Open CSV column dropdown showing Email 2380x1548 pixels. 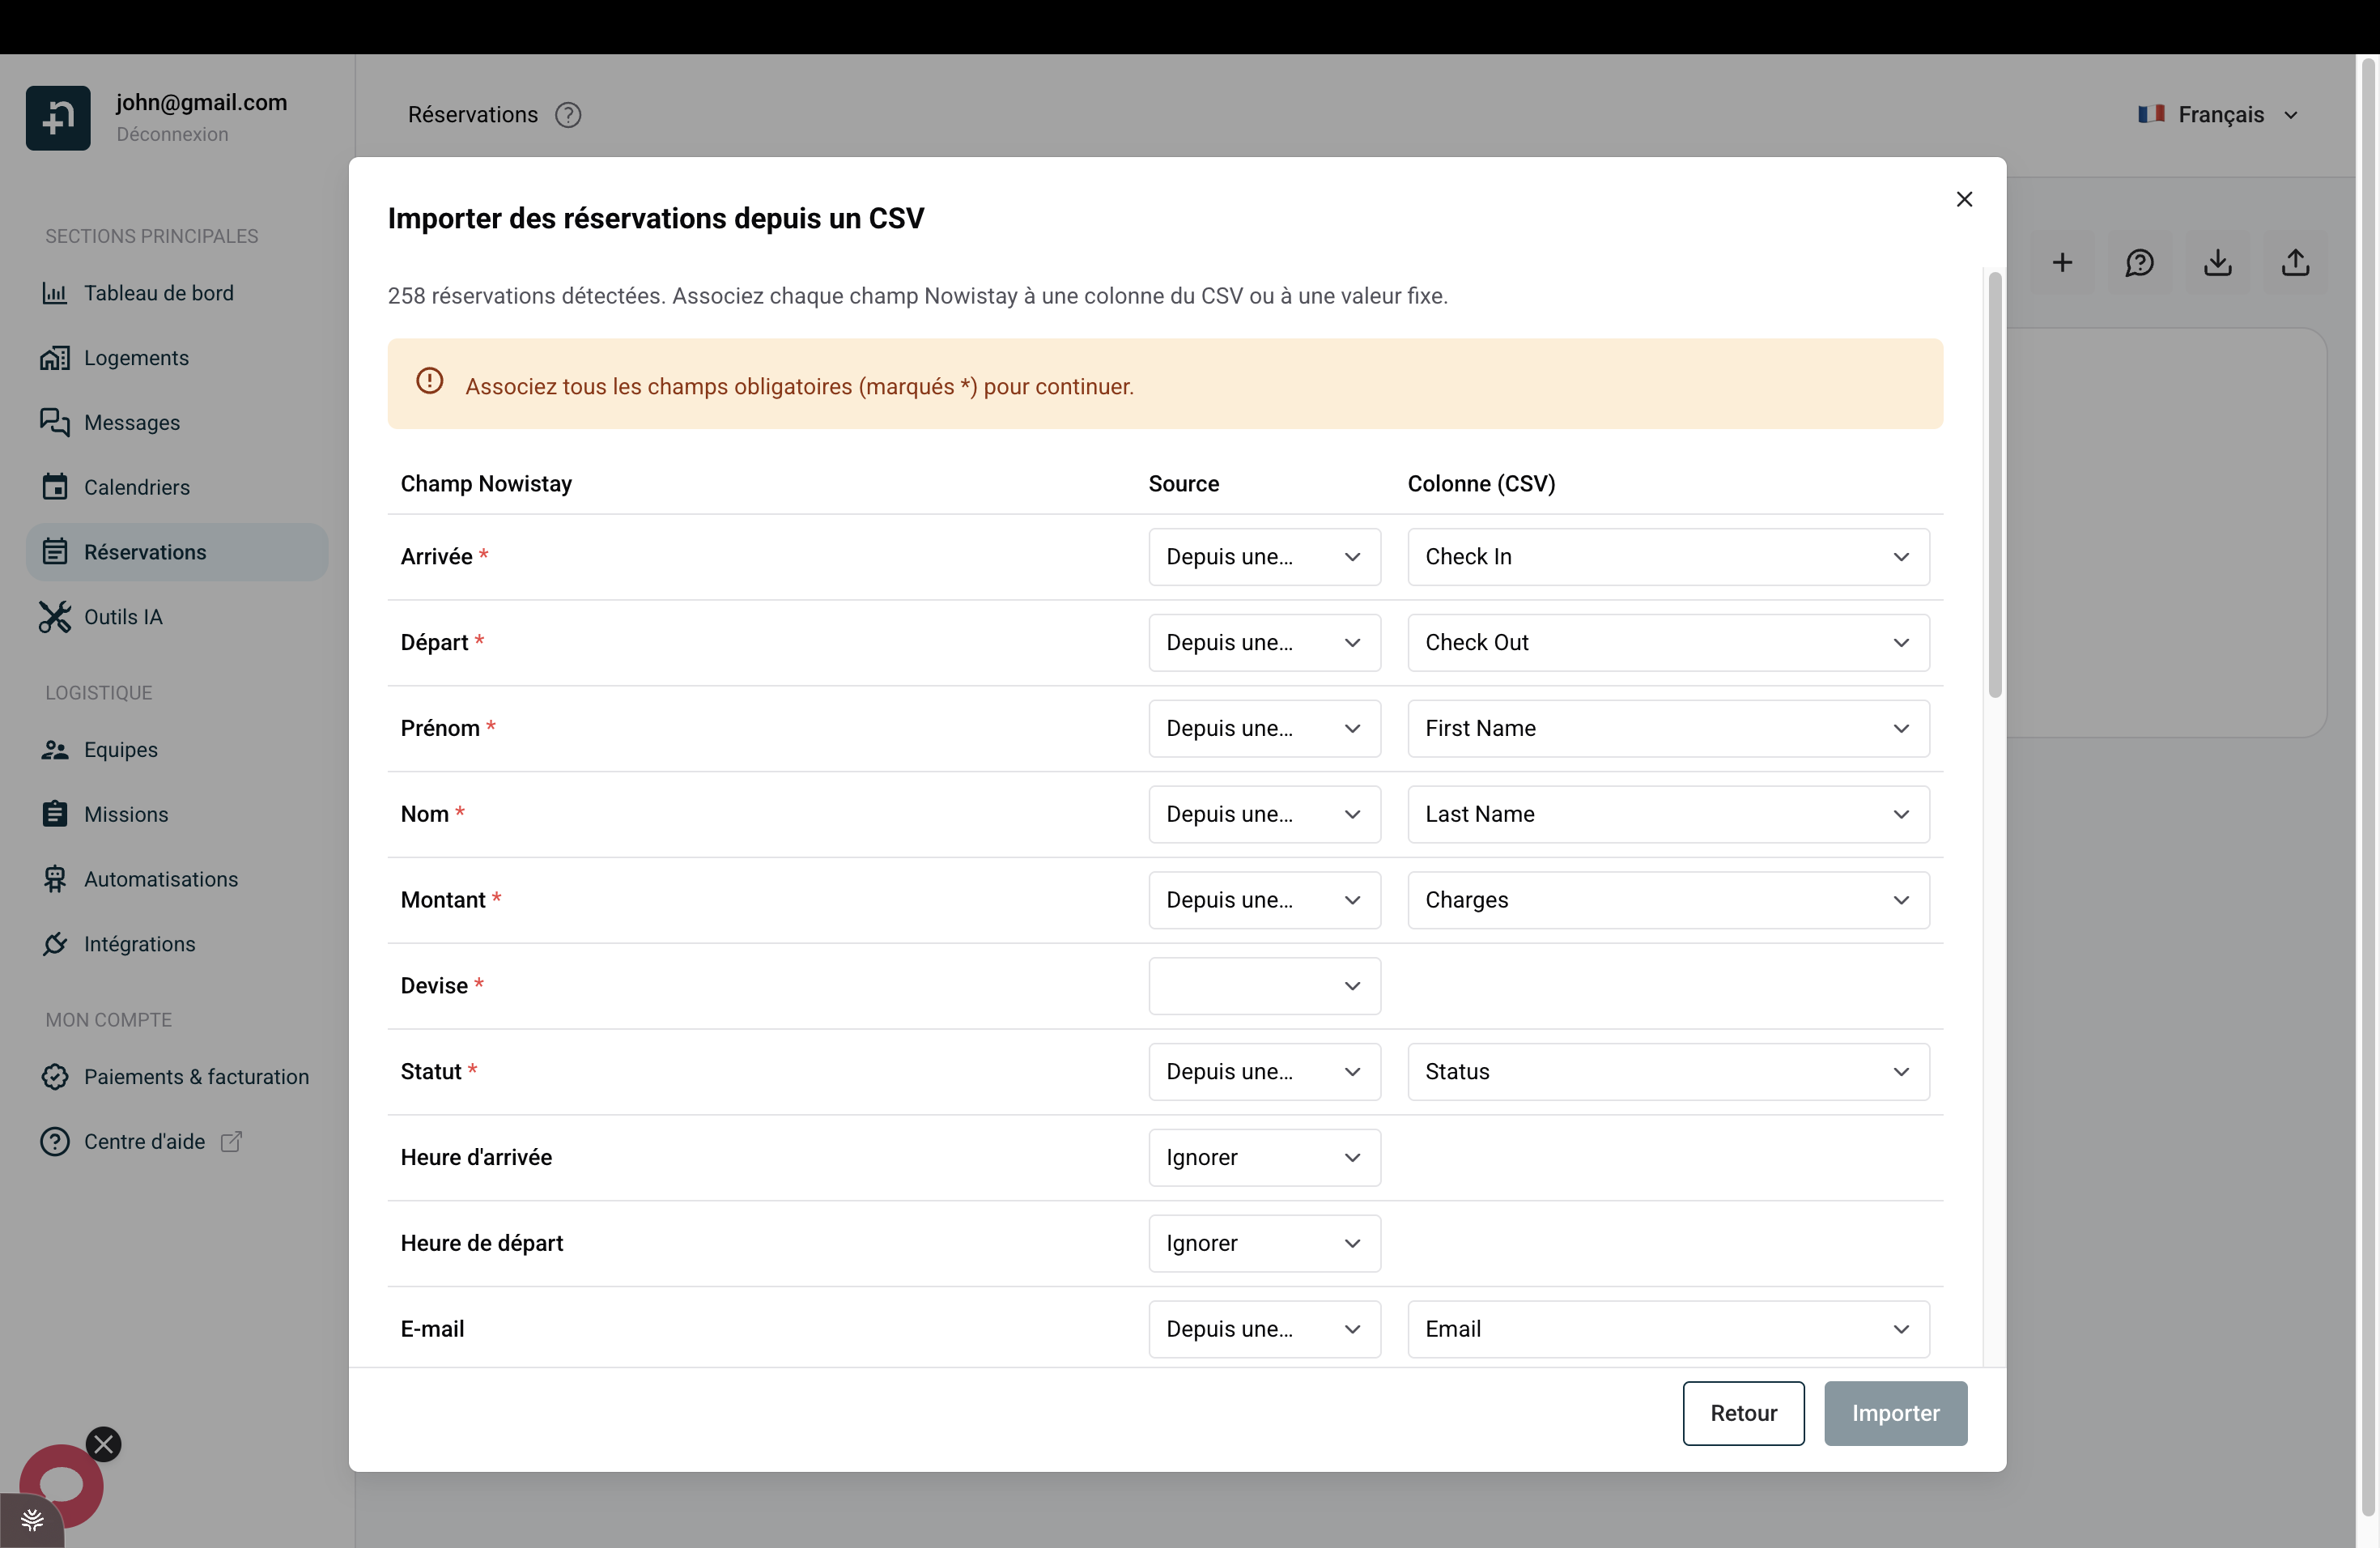[1668, 1330]
